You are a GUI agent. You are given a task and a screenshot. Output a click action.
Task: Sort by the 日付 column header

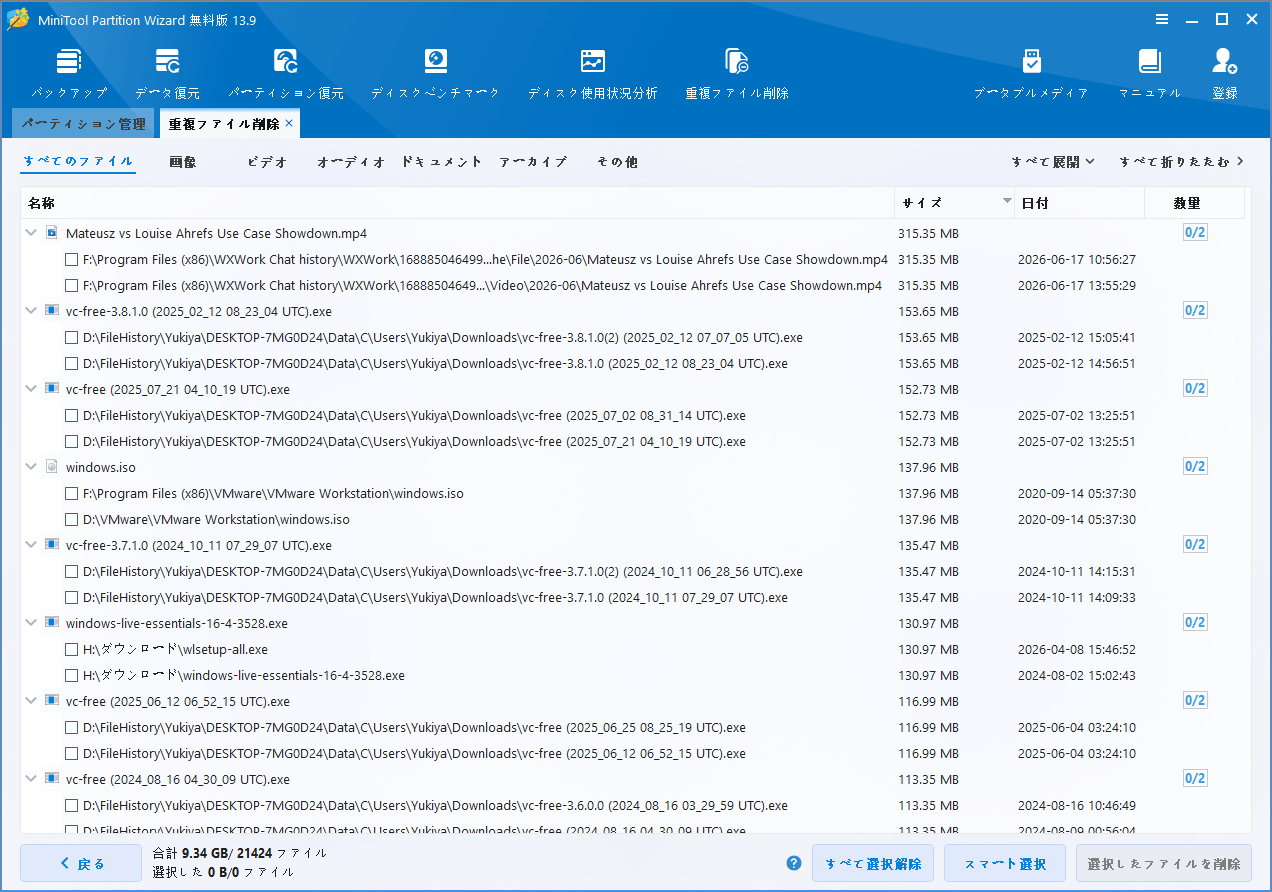pyautogui.click(x=1079, y=203)
